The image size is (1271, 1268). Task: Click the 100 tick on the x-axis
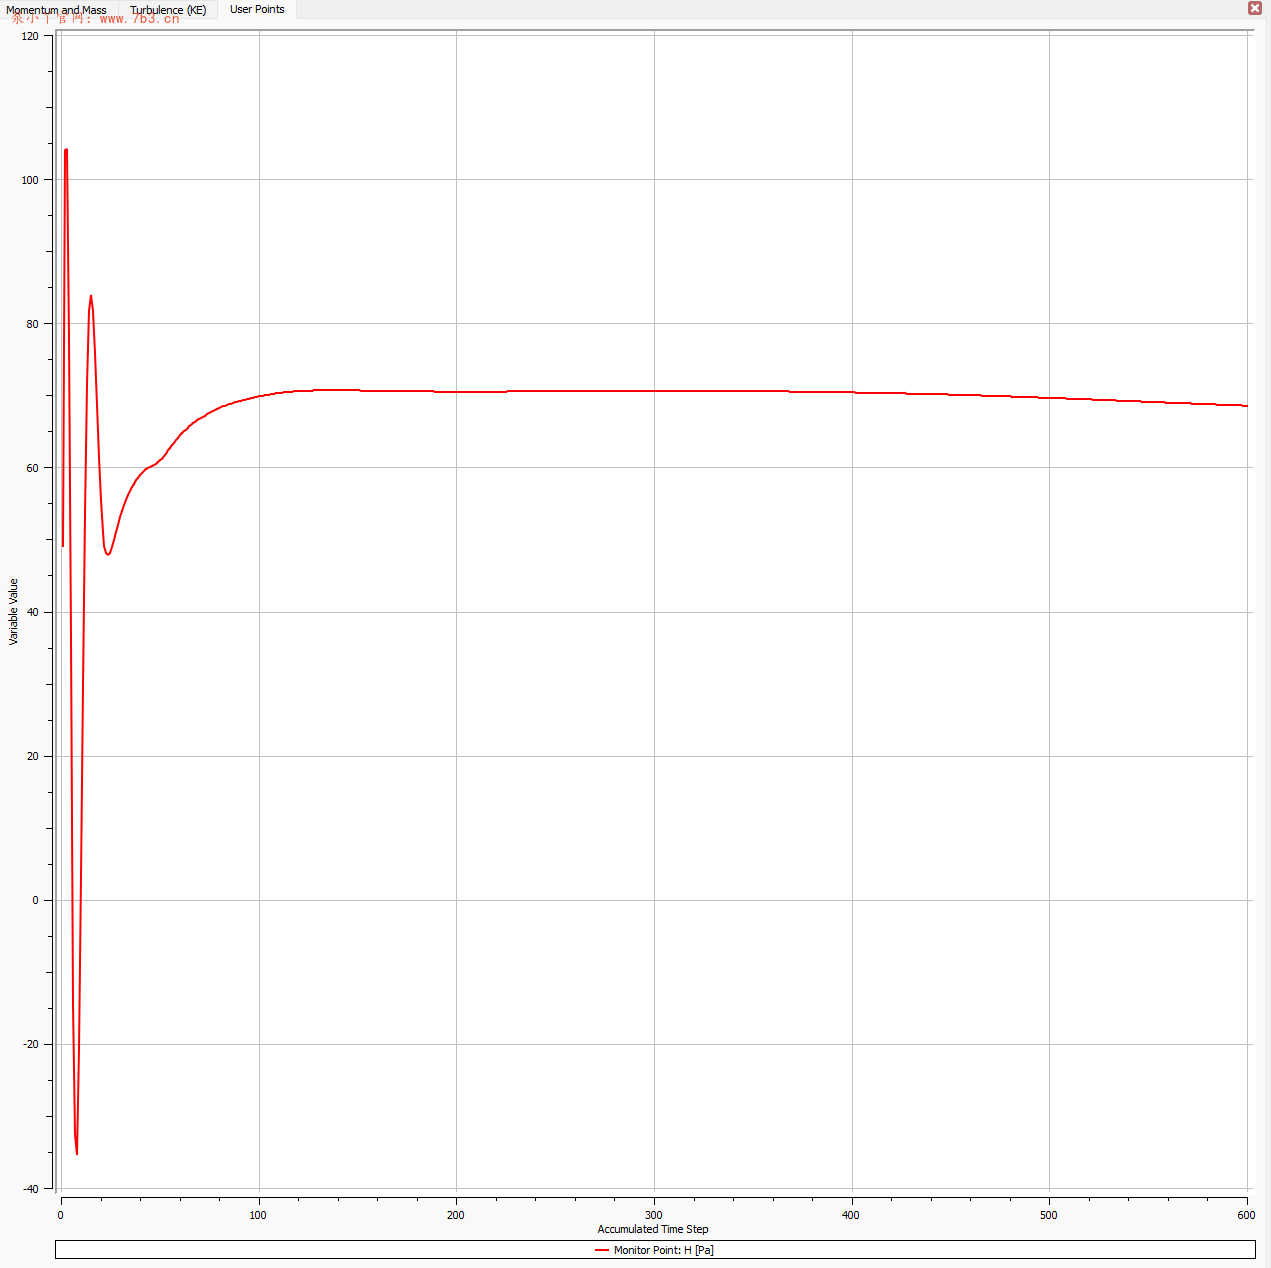pos(258,1215)
